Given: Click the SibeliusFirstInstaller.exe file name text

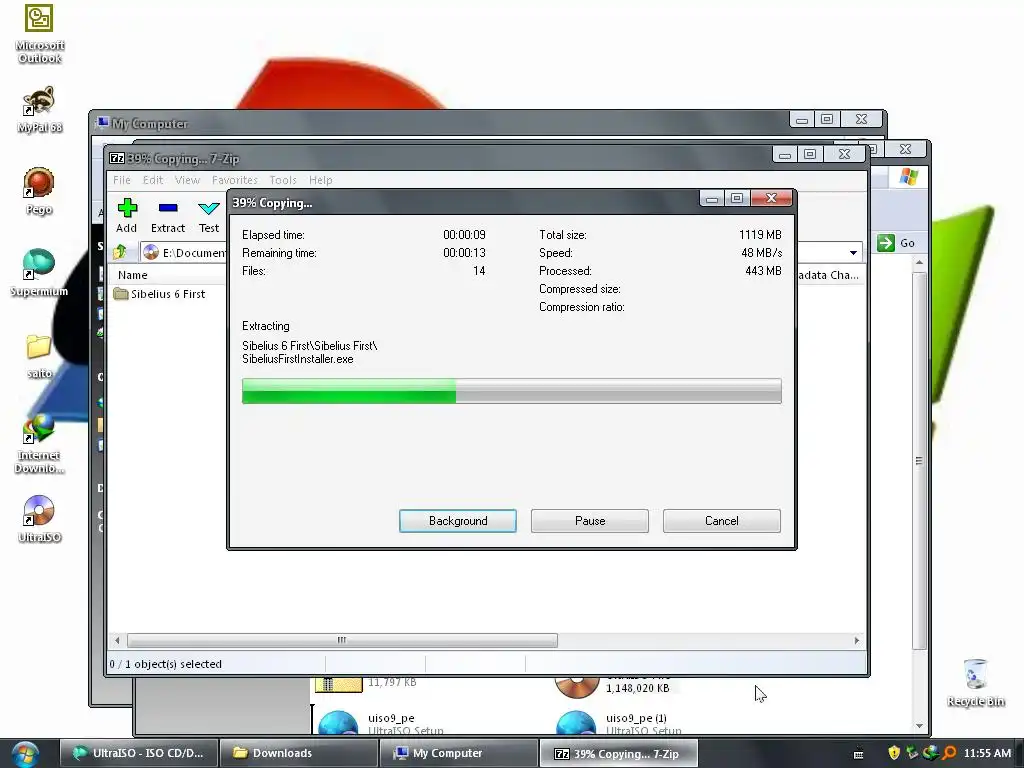Looking at the screenshot, I should tap(298, 359).
